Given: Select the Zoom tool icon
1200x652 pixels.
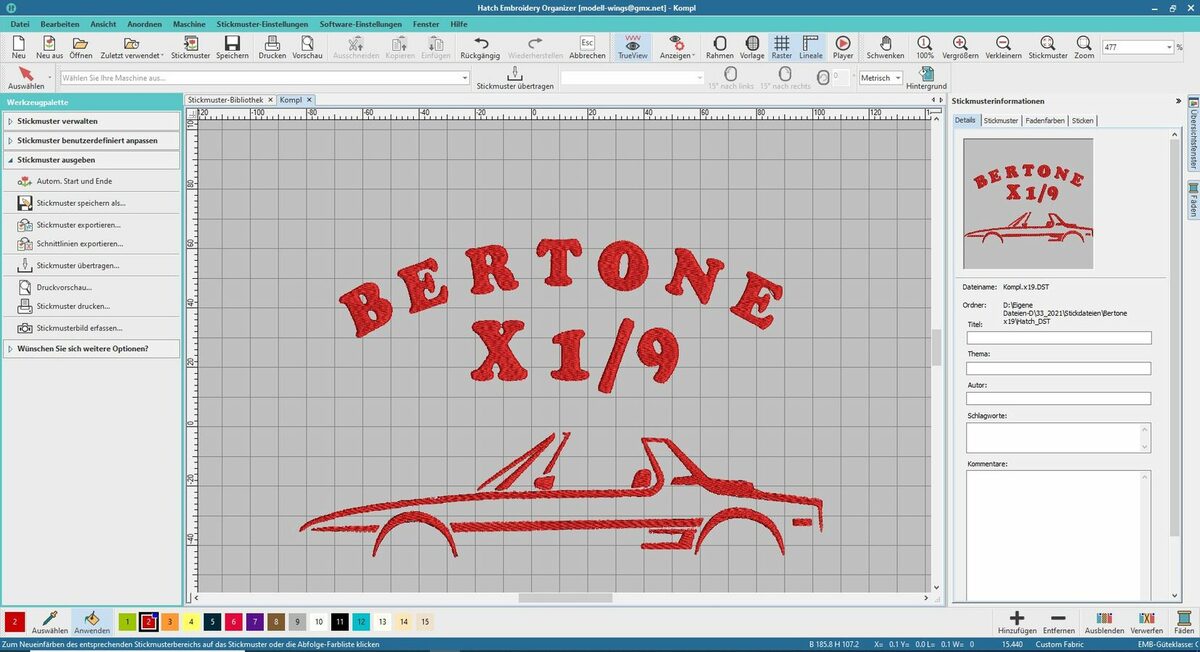Looking at the screenshot, I should (x=1084, y=44).
